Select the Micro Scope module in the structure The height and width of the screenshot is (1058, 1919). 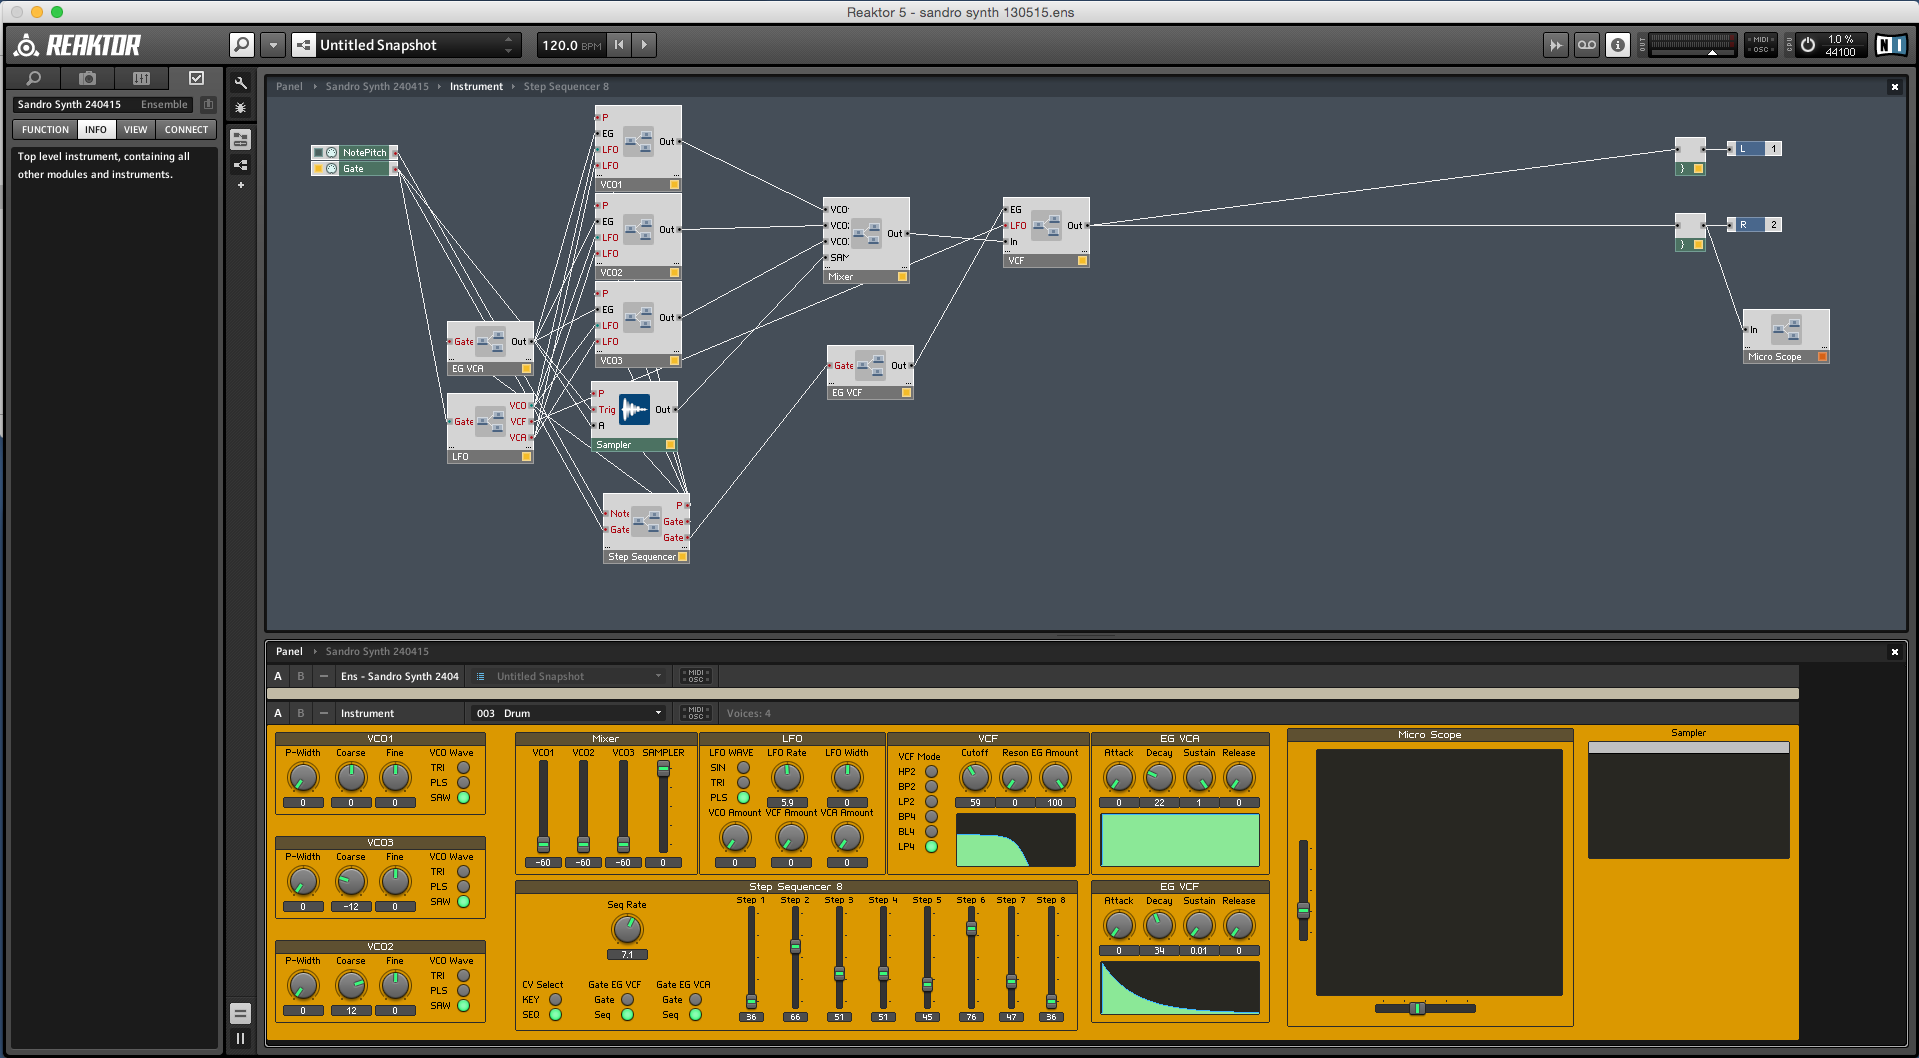[x=1786, y=336]
